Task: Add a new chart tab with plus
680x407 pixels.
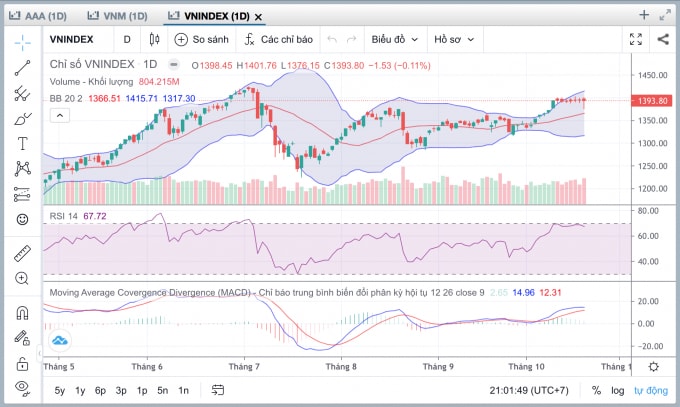Action: pos(644,15)
